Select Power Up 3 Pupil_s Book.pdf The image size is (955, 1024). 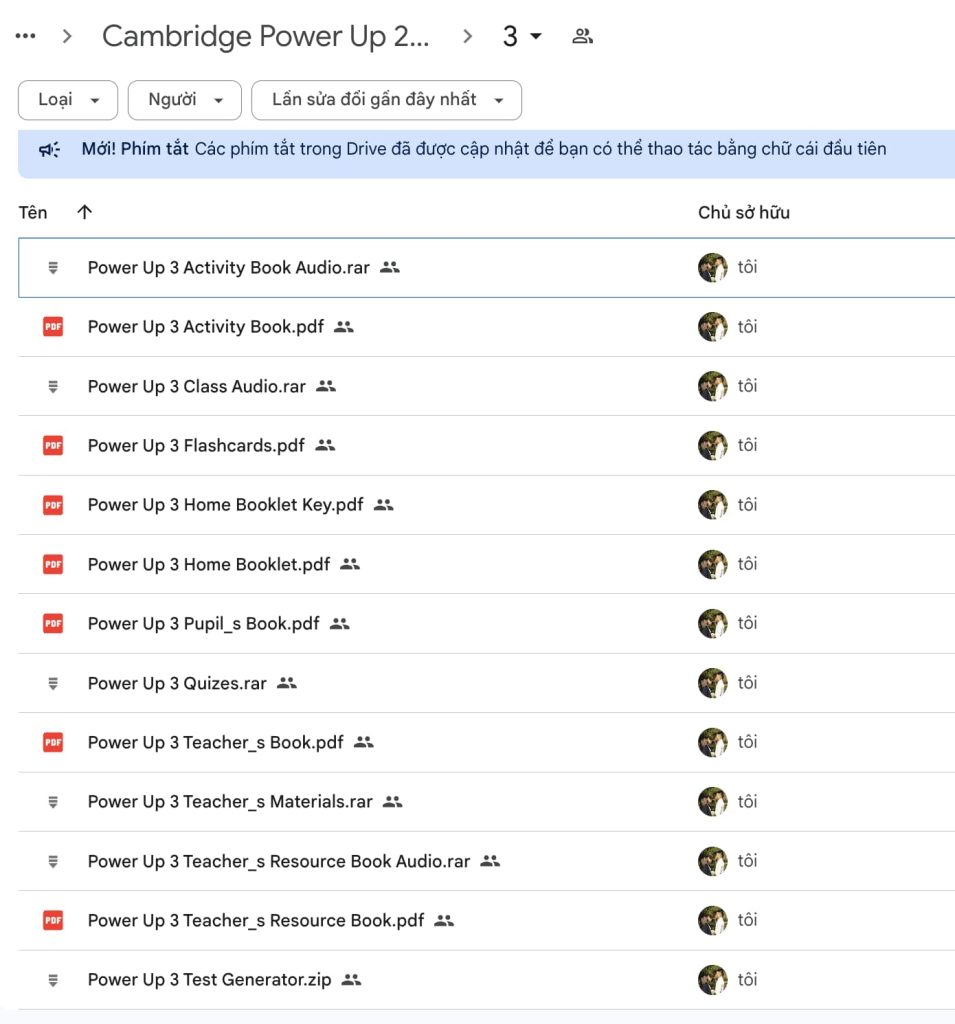point(203,624)
